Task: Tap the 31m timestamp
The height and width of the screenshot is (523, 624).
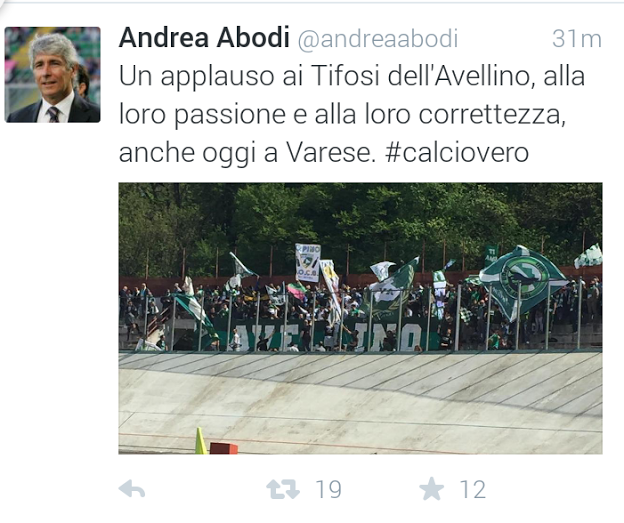Action: tap(577, 39)
